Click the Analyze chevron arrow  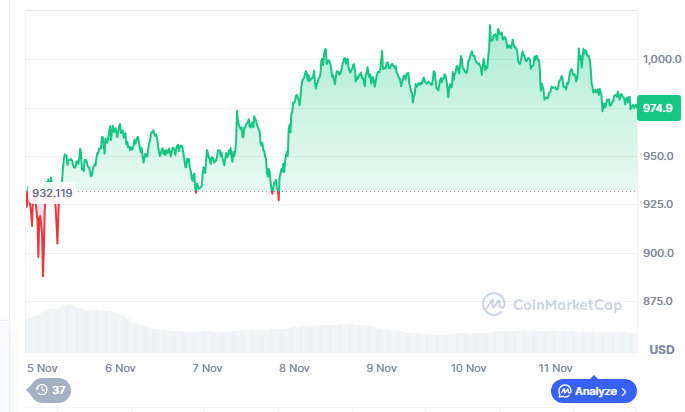tap(624, 391)
